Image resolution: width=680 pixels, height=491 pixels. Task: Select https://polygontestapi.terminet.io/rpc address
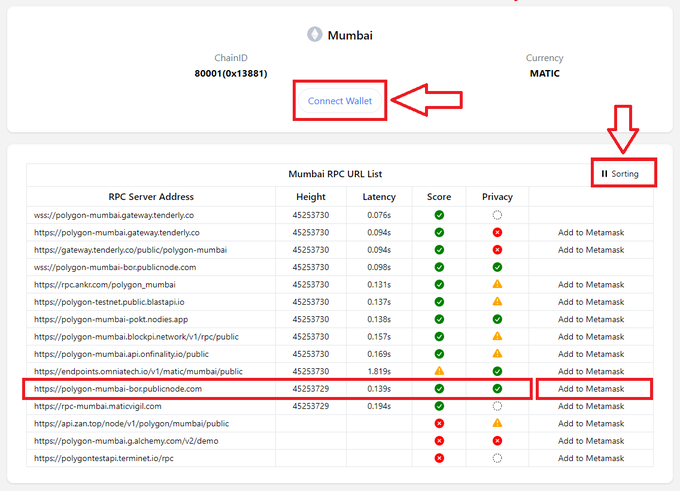click(x=104, y=458)
